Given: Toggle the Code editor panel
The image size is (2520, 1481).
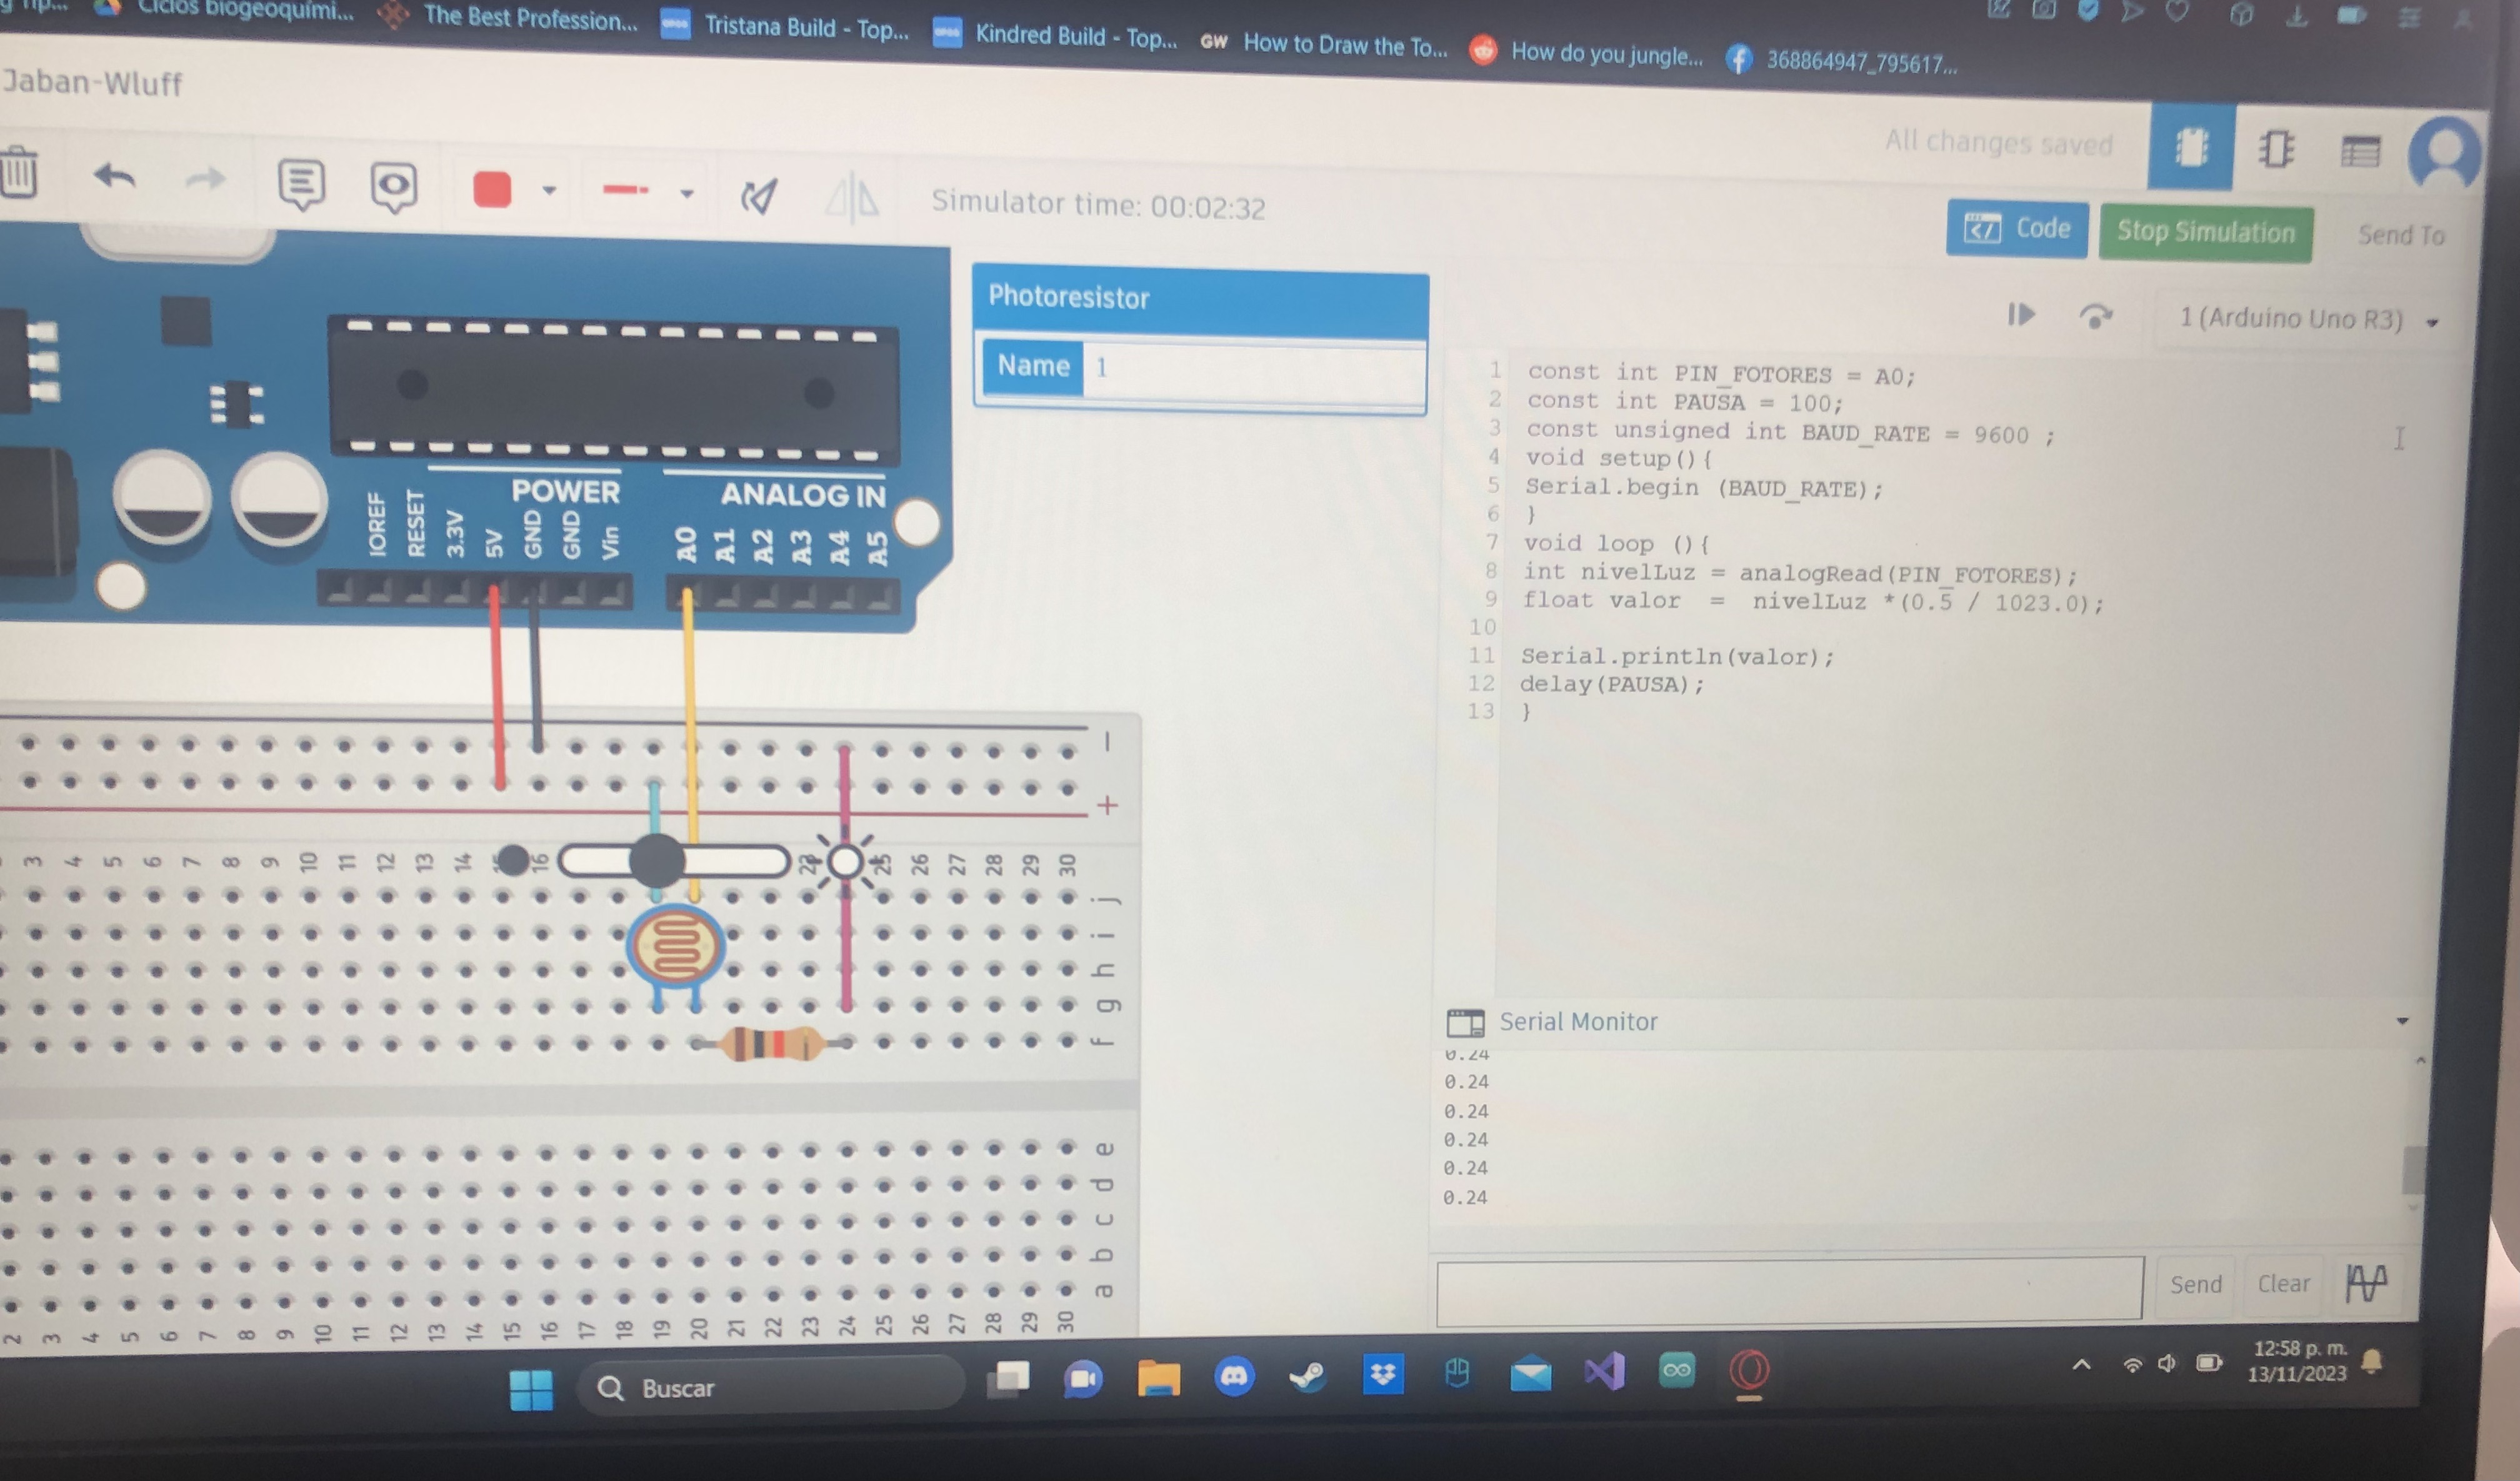Looking at the screenshot, I should (2016, 229).
